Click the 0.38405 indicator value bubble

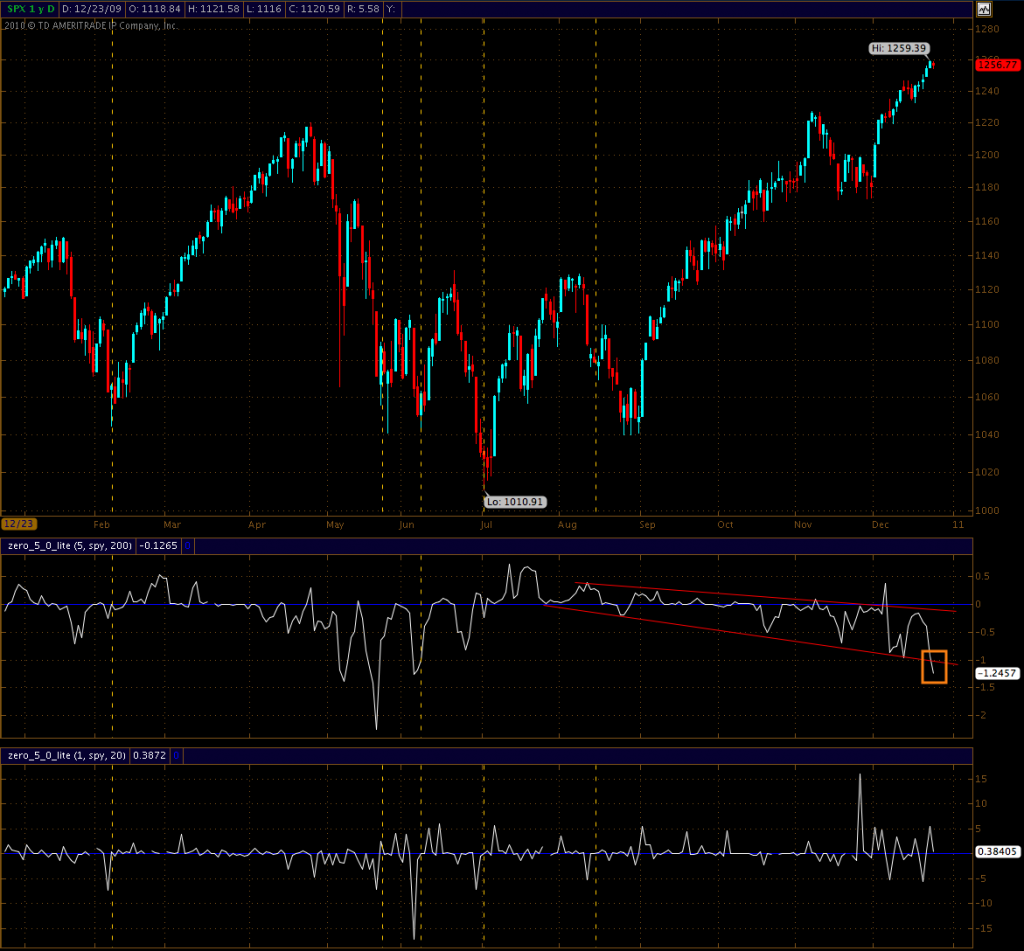(x=997, y=852)
